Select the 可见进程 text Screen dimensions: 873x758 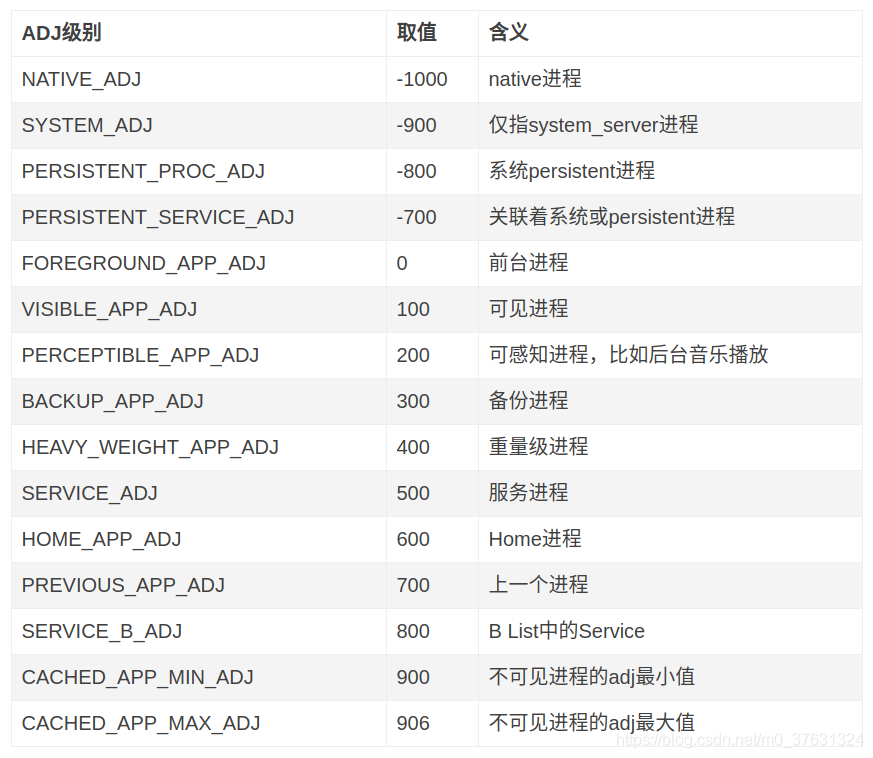pyautogui.click(x=528, y=309)
